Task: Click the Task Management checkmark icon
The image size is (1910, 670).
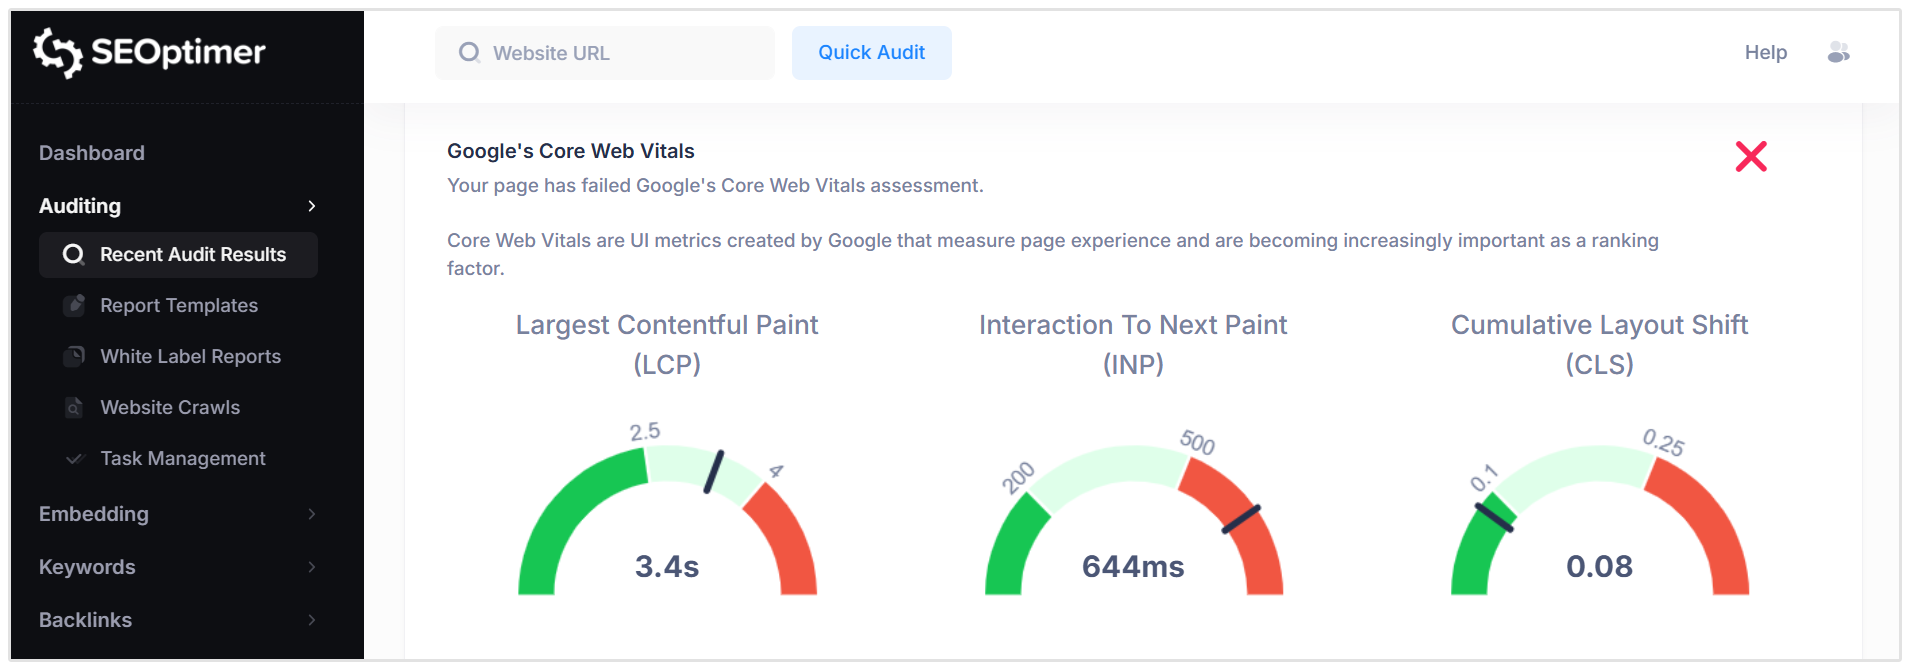Action: (x=76, y=458)
